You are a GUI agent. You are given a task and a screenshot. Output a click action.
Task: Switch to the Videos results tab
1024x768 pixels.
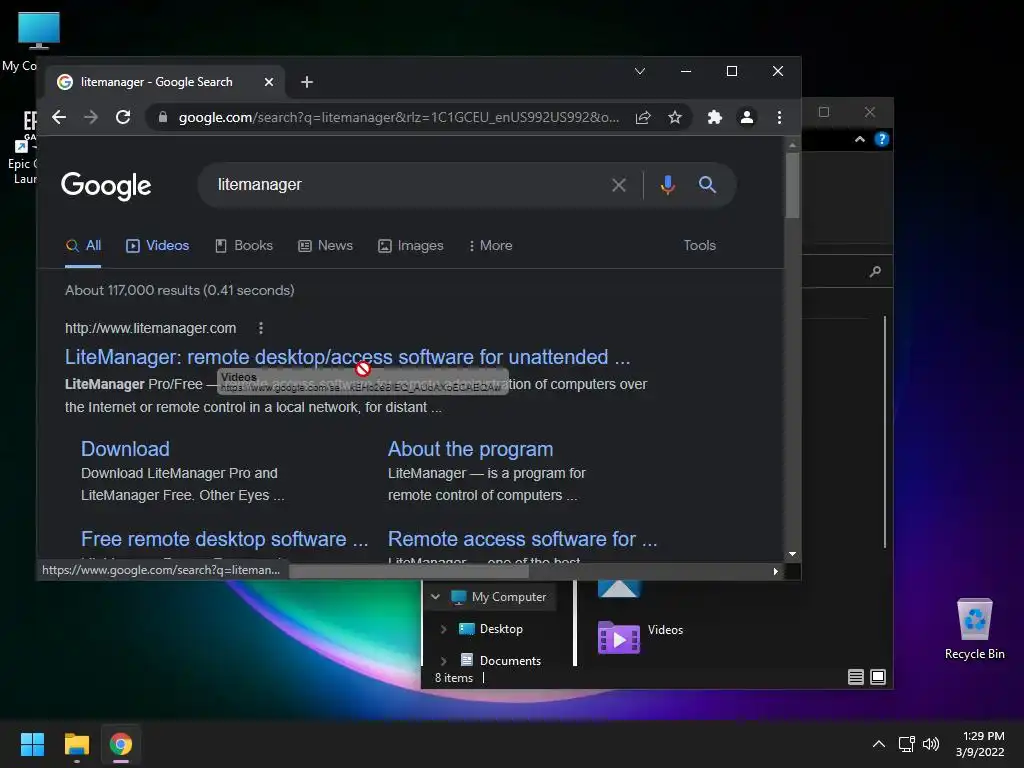pos(157,246)
